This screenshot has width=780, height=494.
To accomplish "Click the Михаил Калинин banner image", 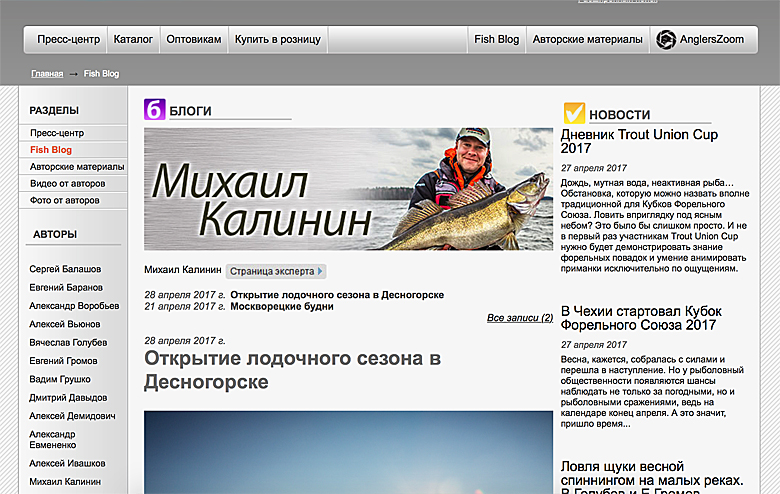I will tap(348, 189).
